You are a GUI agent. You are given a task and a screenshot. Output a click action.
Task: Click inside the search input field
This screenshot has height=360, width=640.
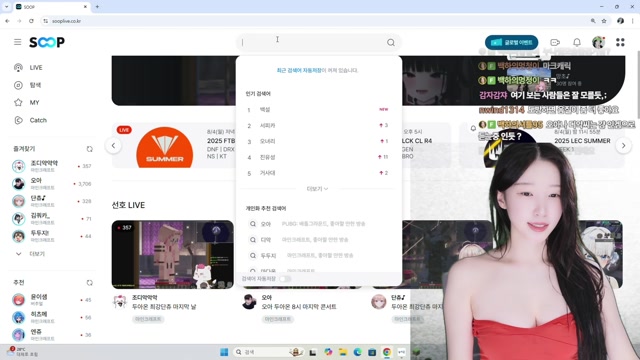(x=312, y=42)
